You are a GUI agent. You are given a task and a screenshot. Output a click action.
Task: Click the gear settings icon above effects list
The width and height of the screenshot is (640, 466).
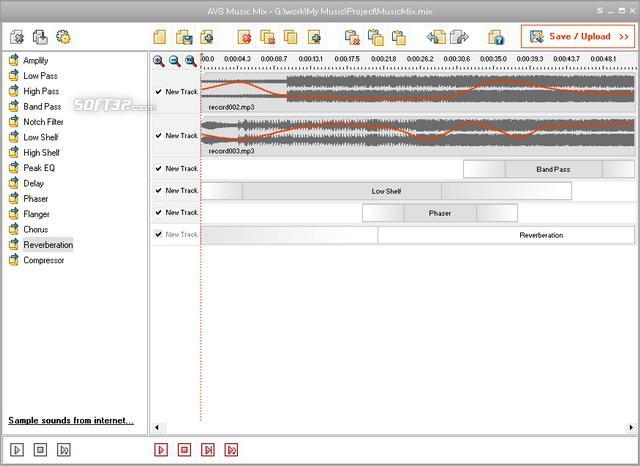pyautogui.click(x=63, y=37)
